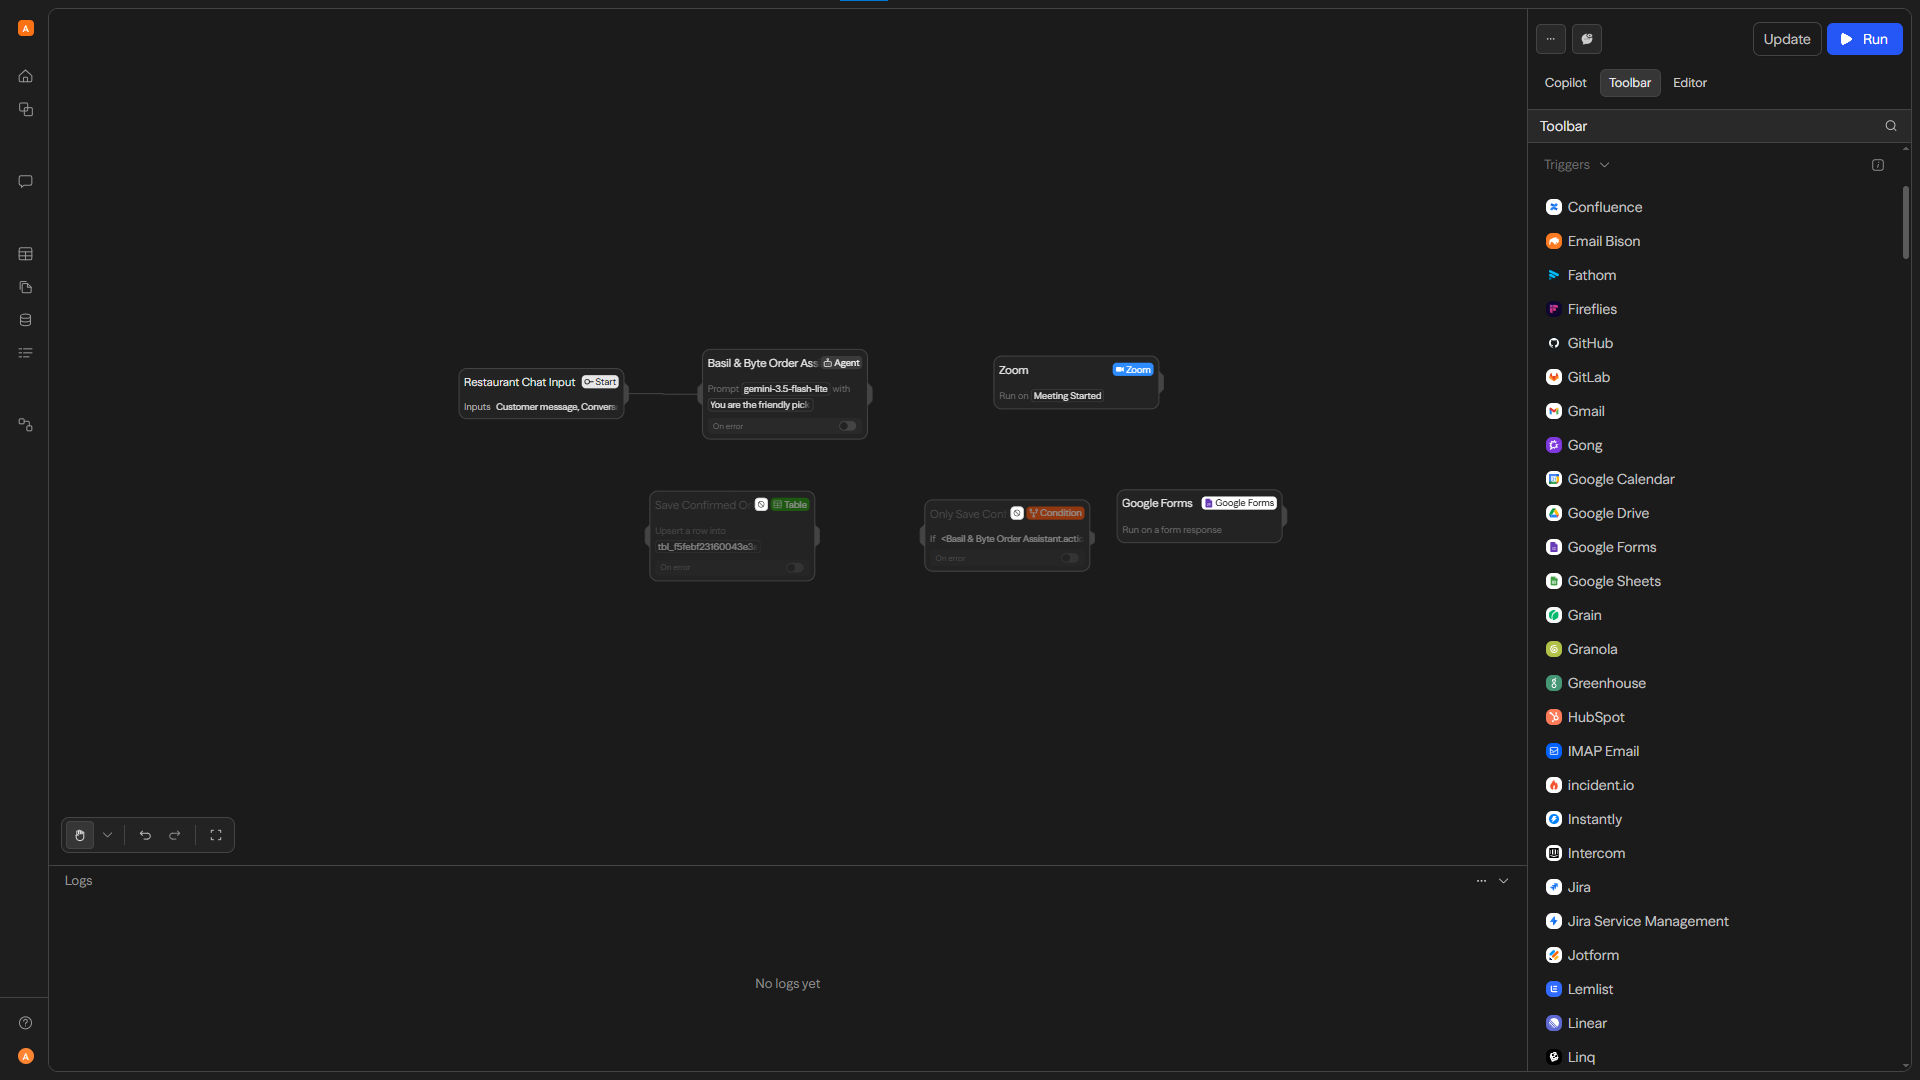Open the tables grid icon in sidebar
The image size is (1920, 1080).
click(x=26, y=254)
